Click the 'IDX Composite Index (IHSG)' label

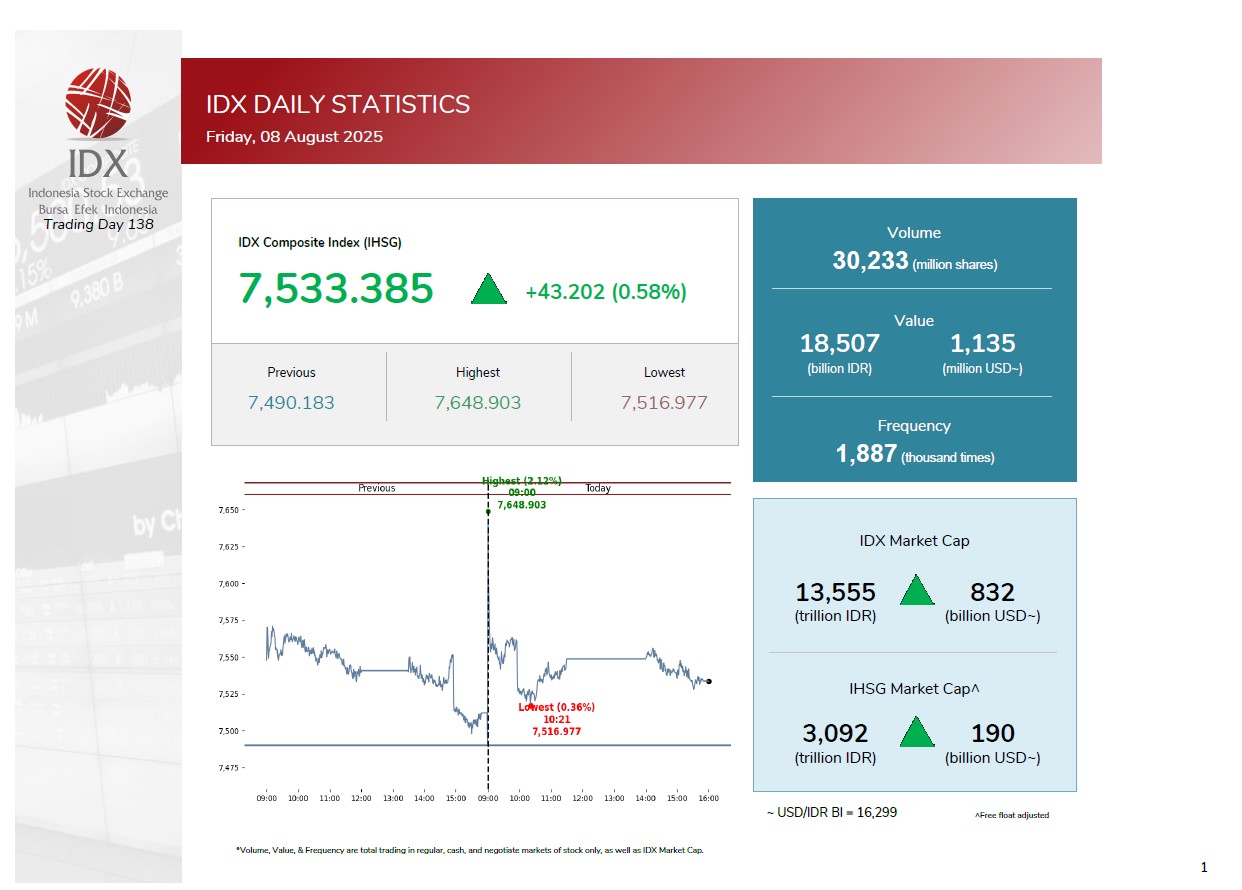pos(320,242)
